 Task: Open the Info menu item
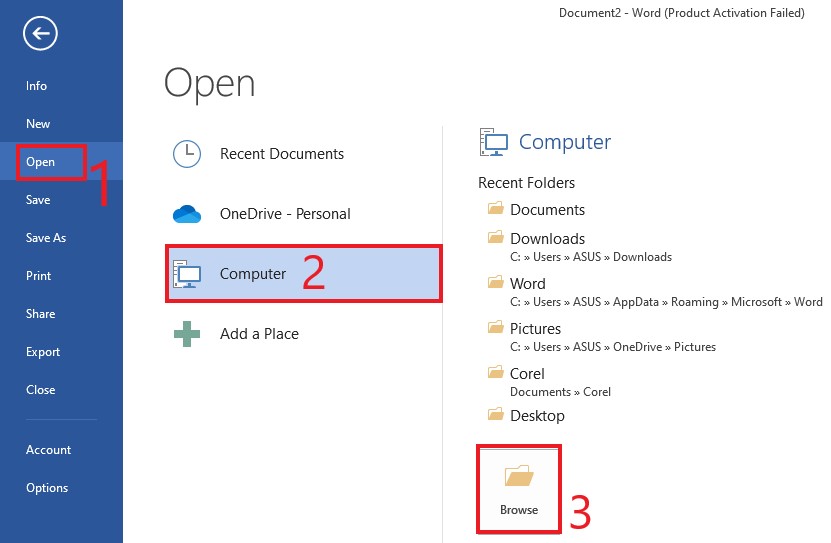coord(36,86)
